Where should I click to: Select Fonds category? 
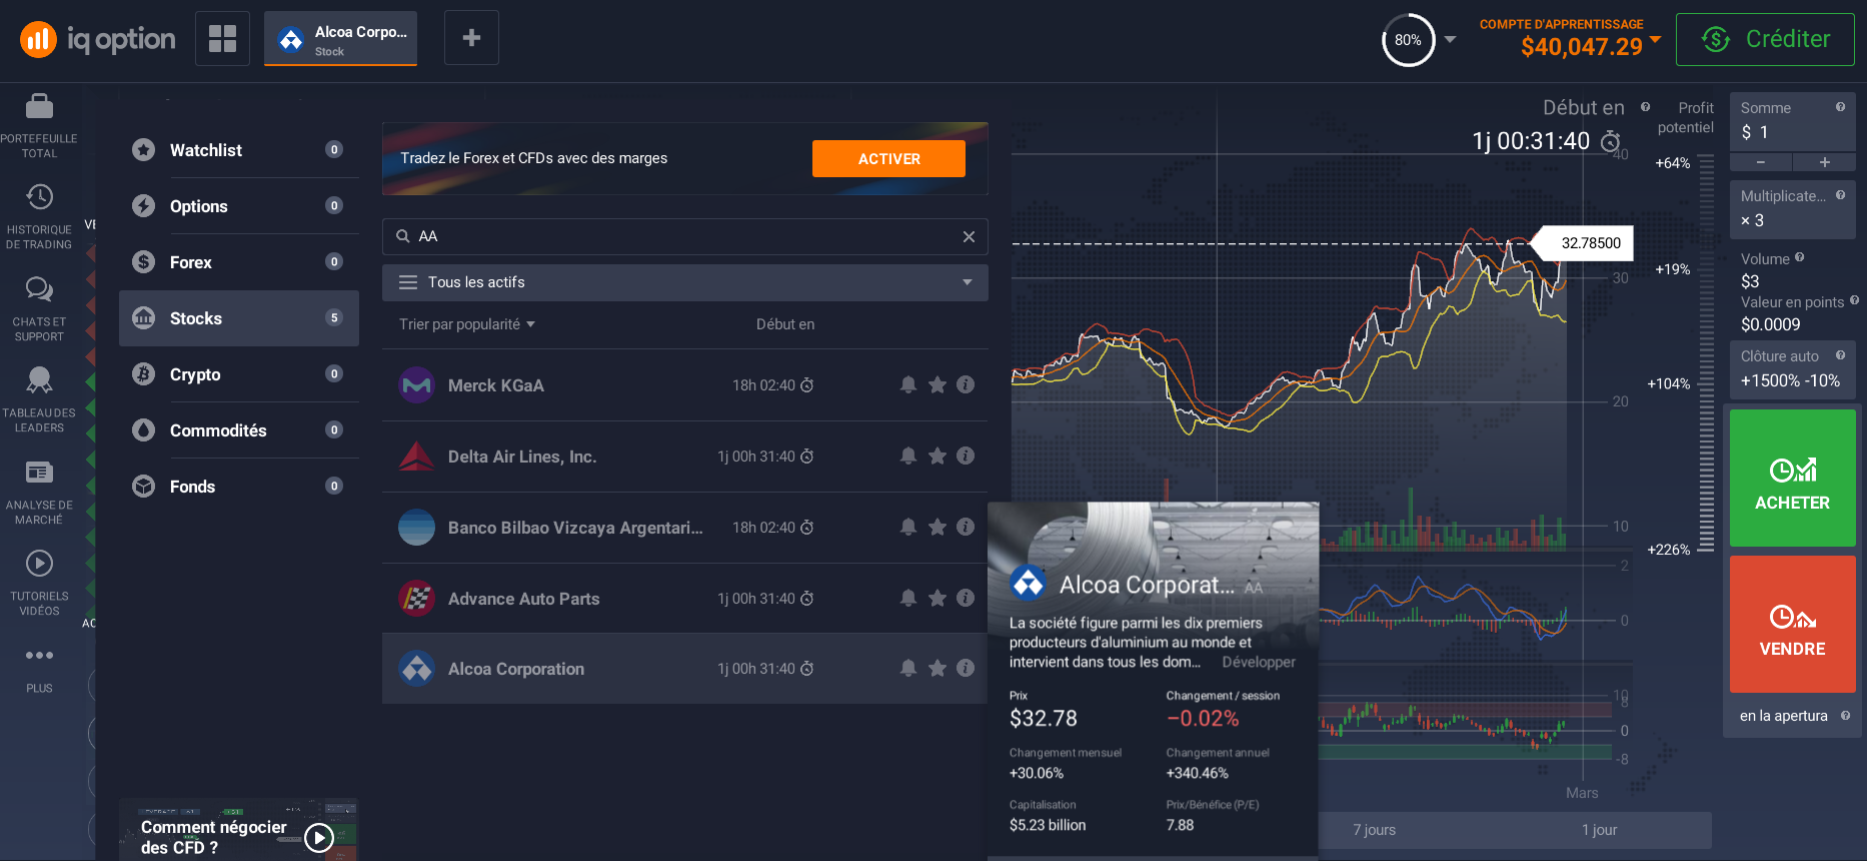point(239,486)
